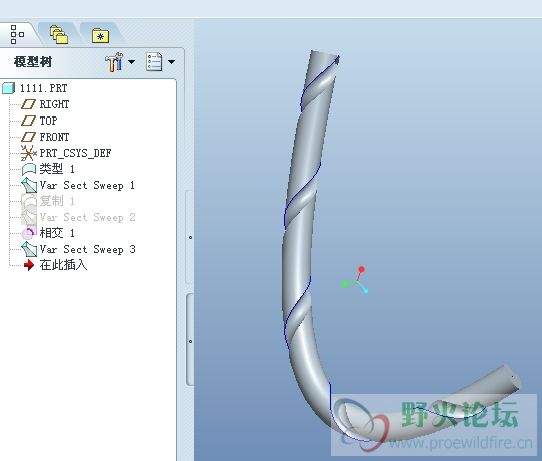Open the Favorites folder tab
The image size is (542, 461).
[100, 36]
